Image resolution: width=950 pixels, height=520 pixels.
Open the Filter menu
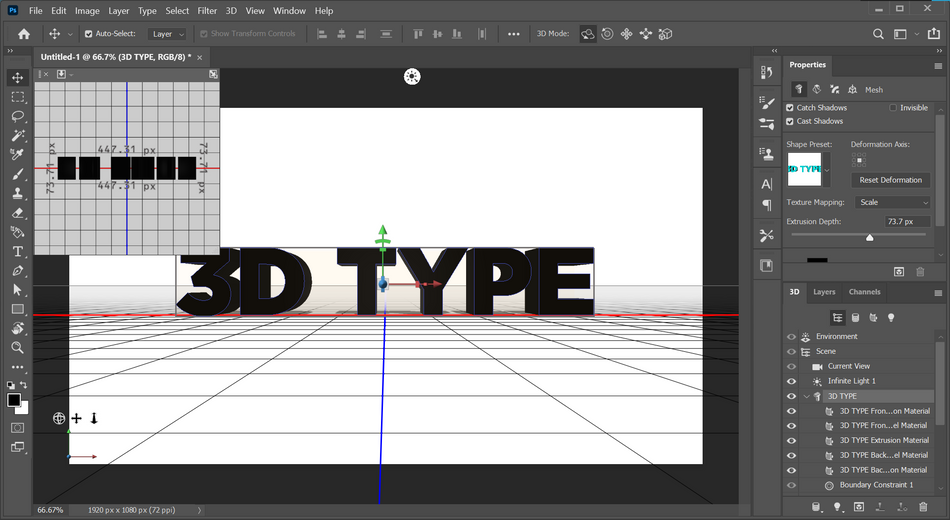click(207, 10)
